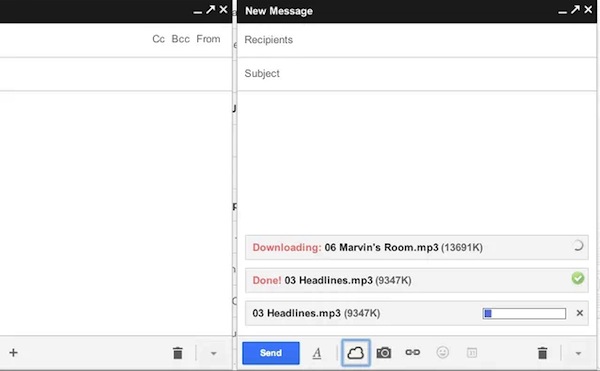The width and height of the screenshot is (600, 371).
Task: Open the emoticon picker
Action: click(x=442, y=352)
